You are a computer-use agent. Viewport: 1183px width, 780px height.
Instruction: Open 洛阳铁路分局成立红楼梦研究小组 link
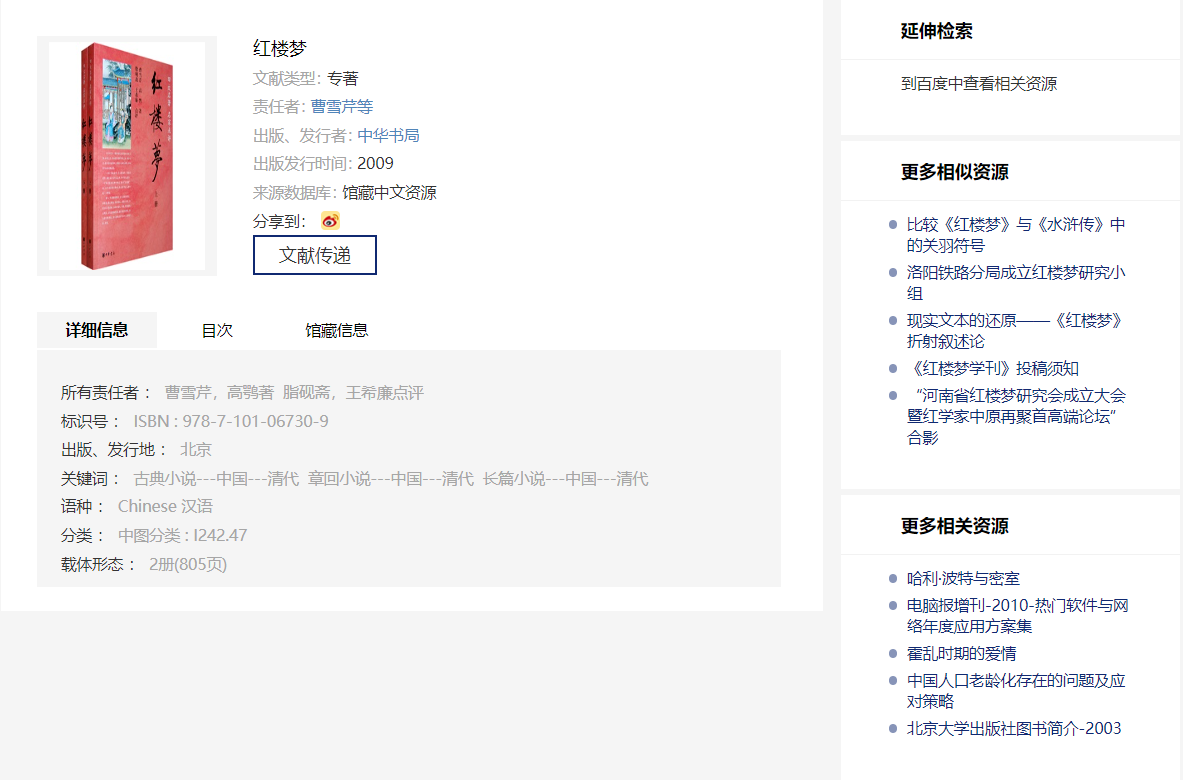[x=1015, y=282]
